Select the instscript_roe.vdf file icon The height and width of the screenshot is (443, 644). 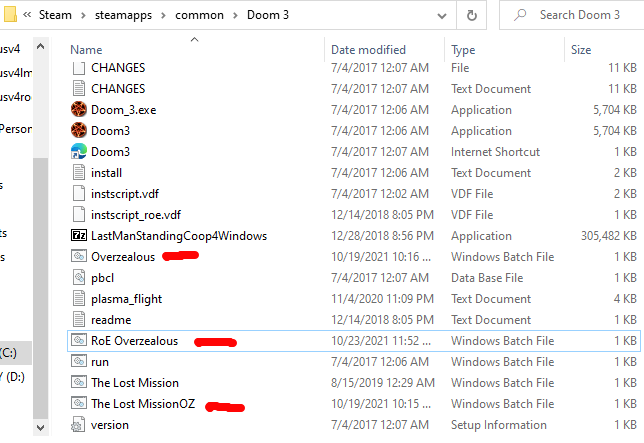(x=78, y=214)
